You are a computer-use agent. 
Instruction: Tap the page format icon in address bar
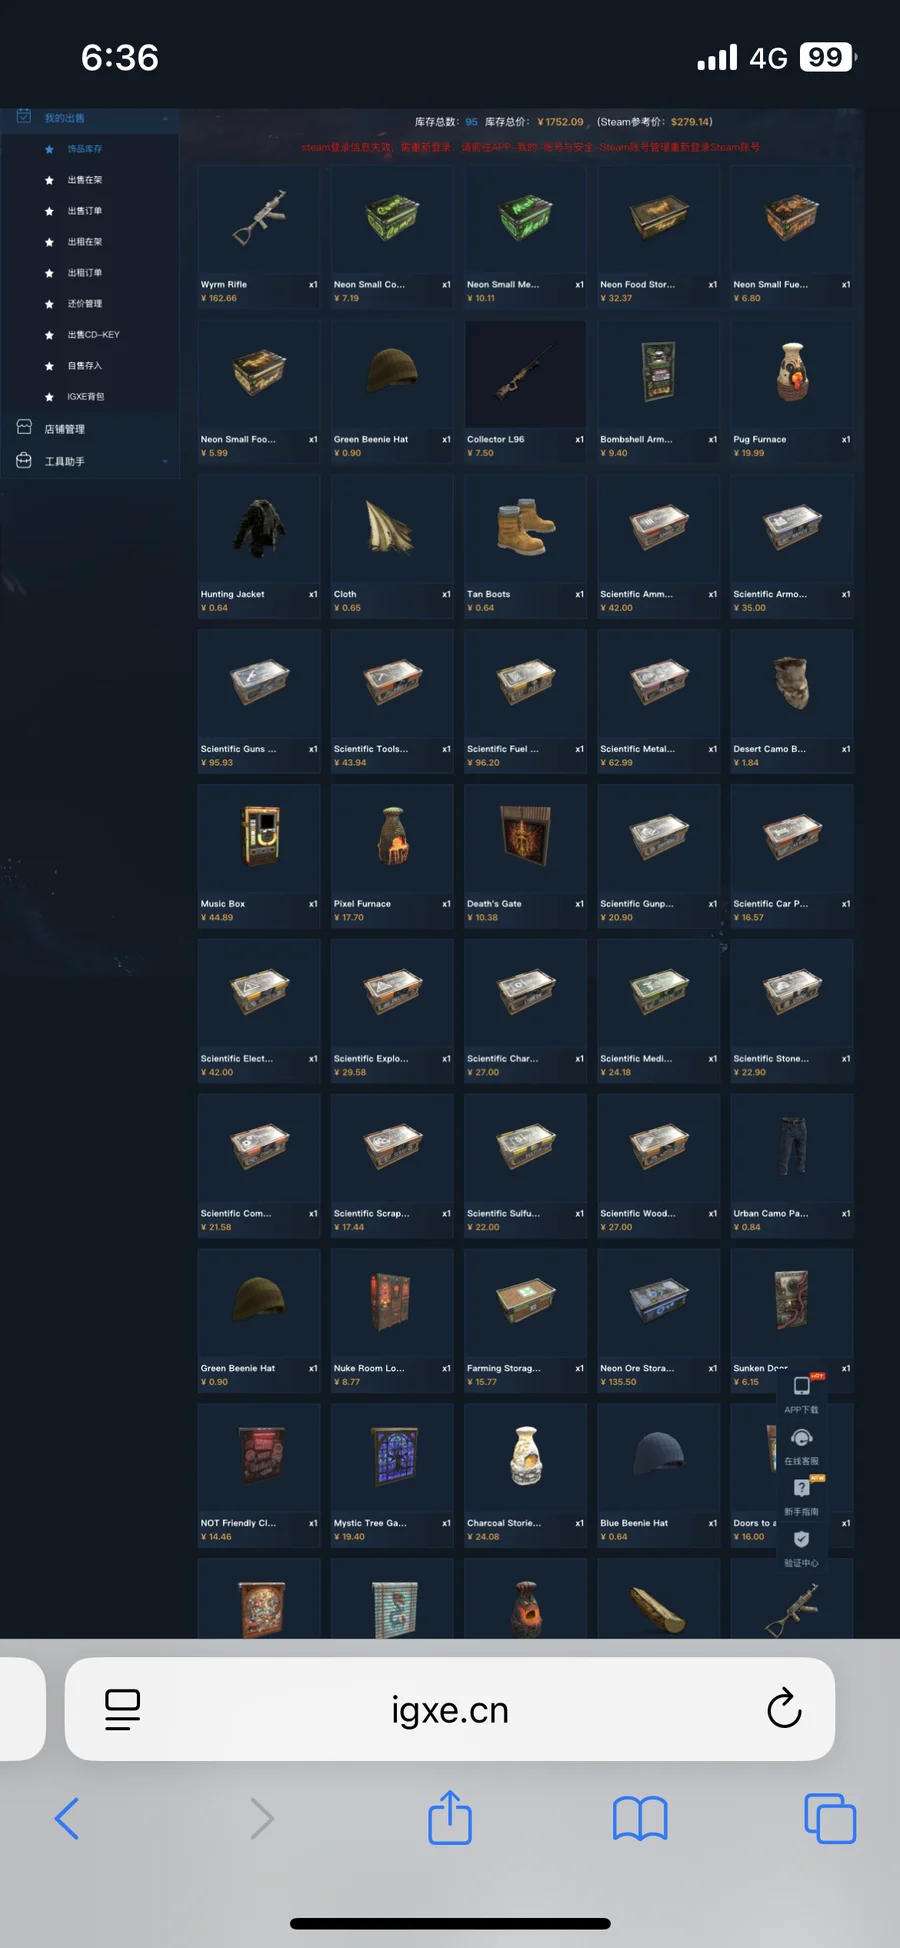[123, 1709]
